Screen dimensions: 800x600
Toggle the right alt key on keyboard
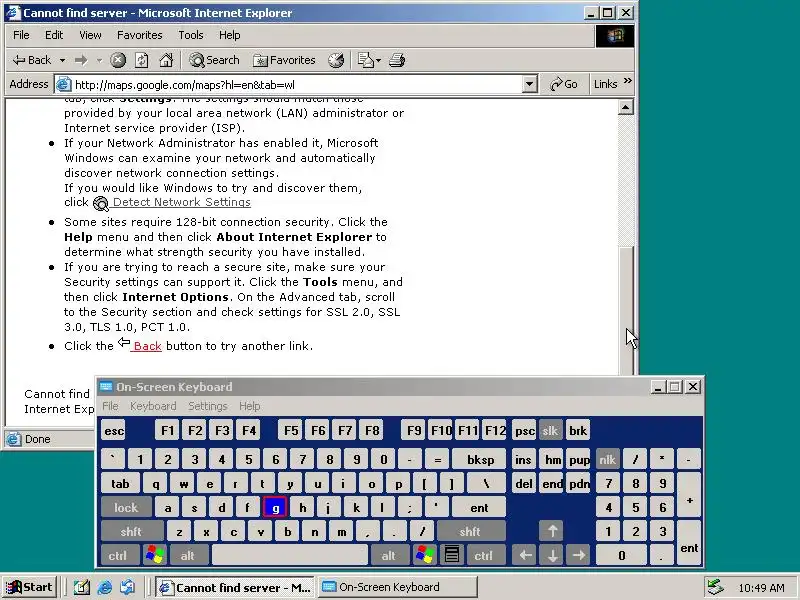(x=389, y=555)
